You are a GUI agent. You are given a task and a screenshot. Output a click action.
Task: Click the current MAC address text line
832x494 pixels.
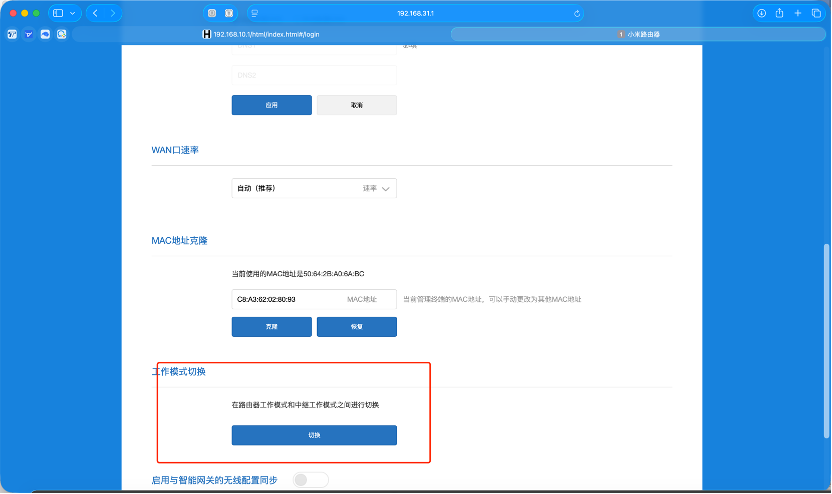298,274
